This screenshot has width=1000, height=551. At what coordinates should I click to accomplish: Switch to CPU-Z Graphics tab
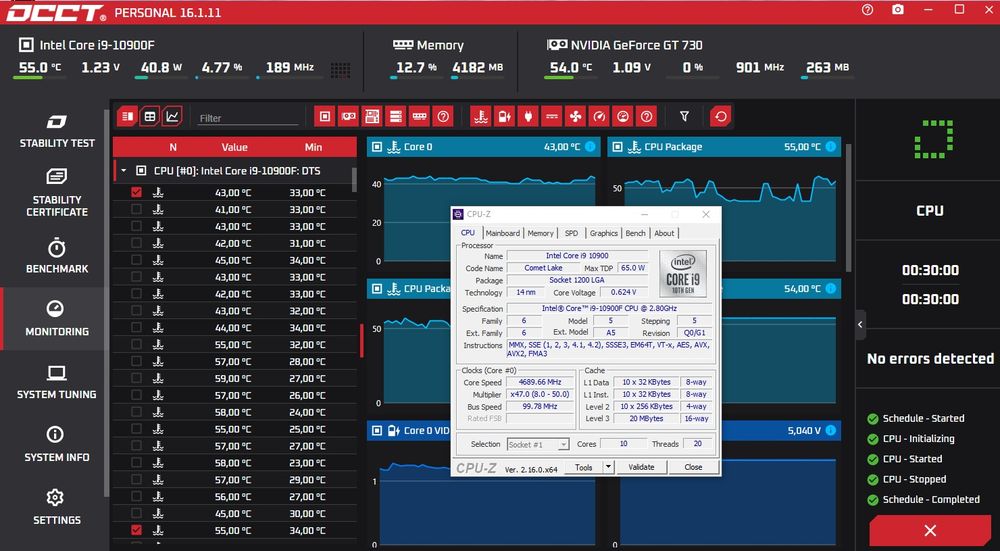pos(603,233)
